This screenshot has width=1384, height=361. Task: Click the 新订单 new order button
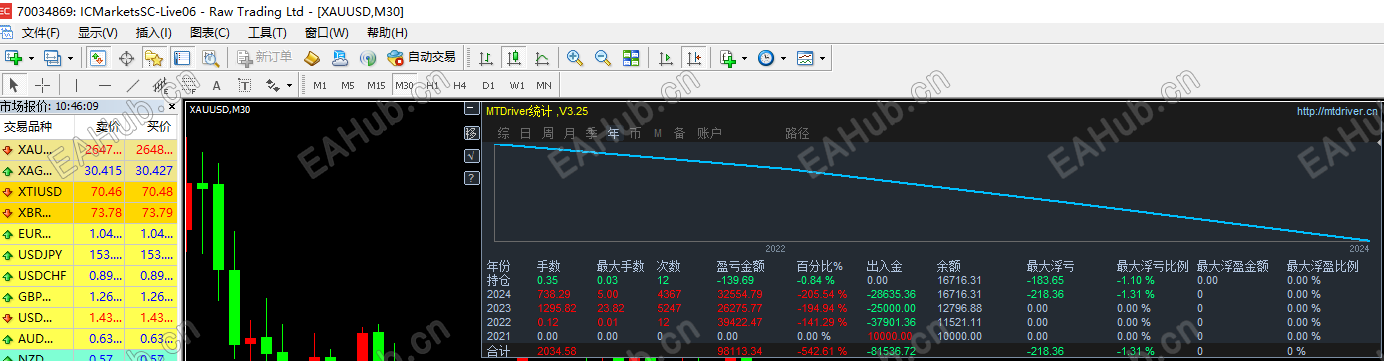(x=265, y=57)
